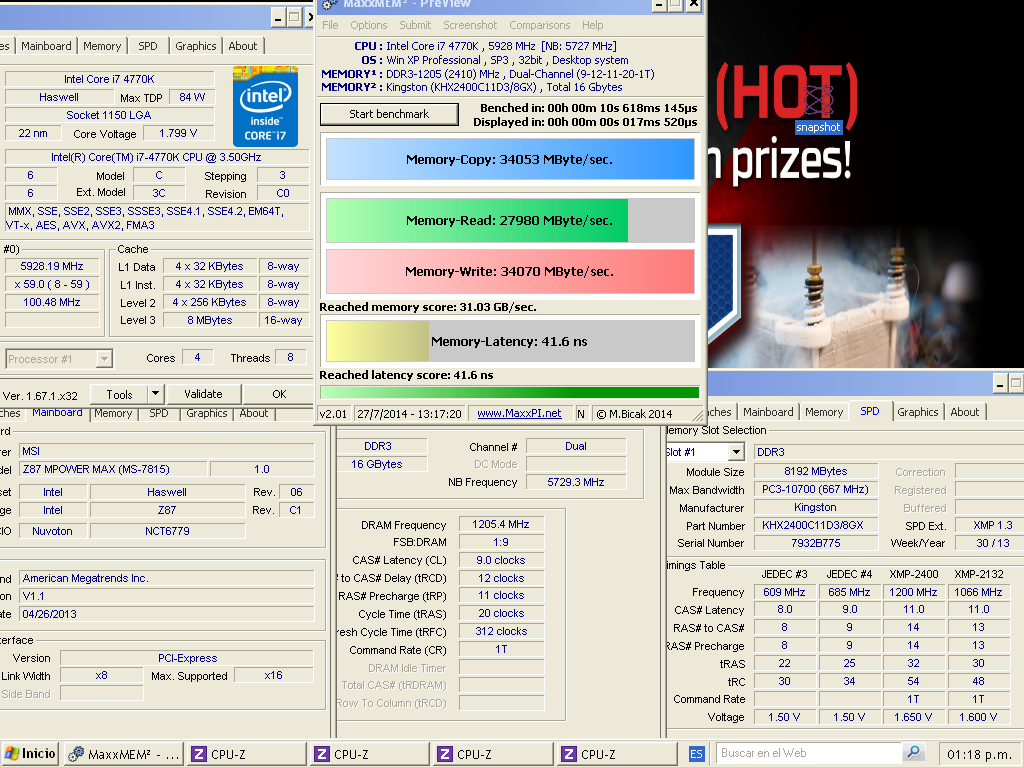Click the green progress bar in MaxxMEM
This screenshot has height=768, width=1024.
point(509,392)
